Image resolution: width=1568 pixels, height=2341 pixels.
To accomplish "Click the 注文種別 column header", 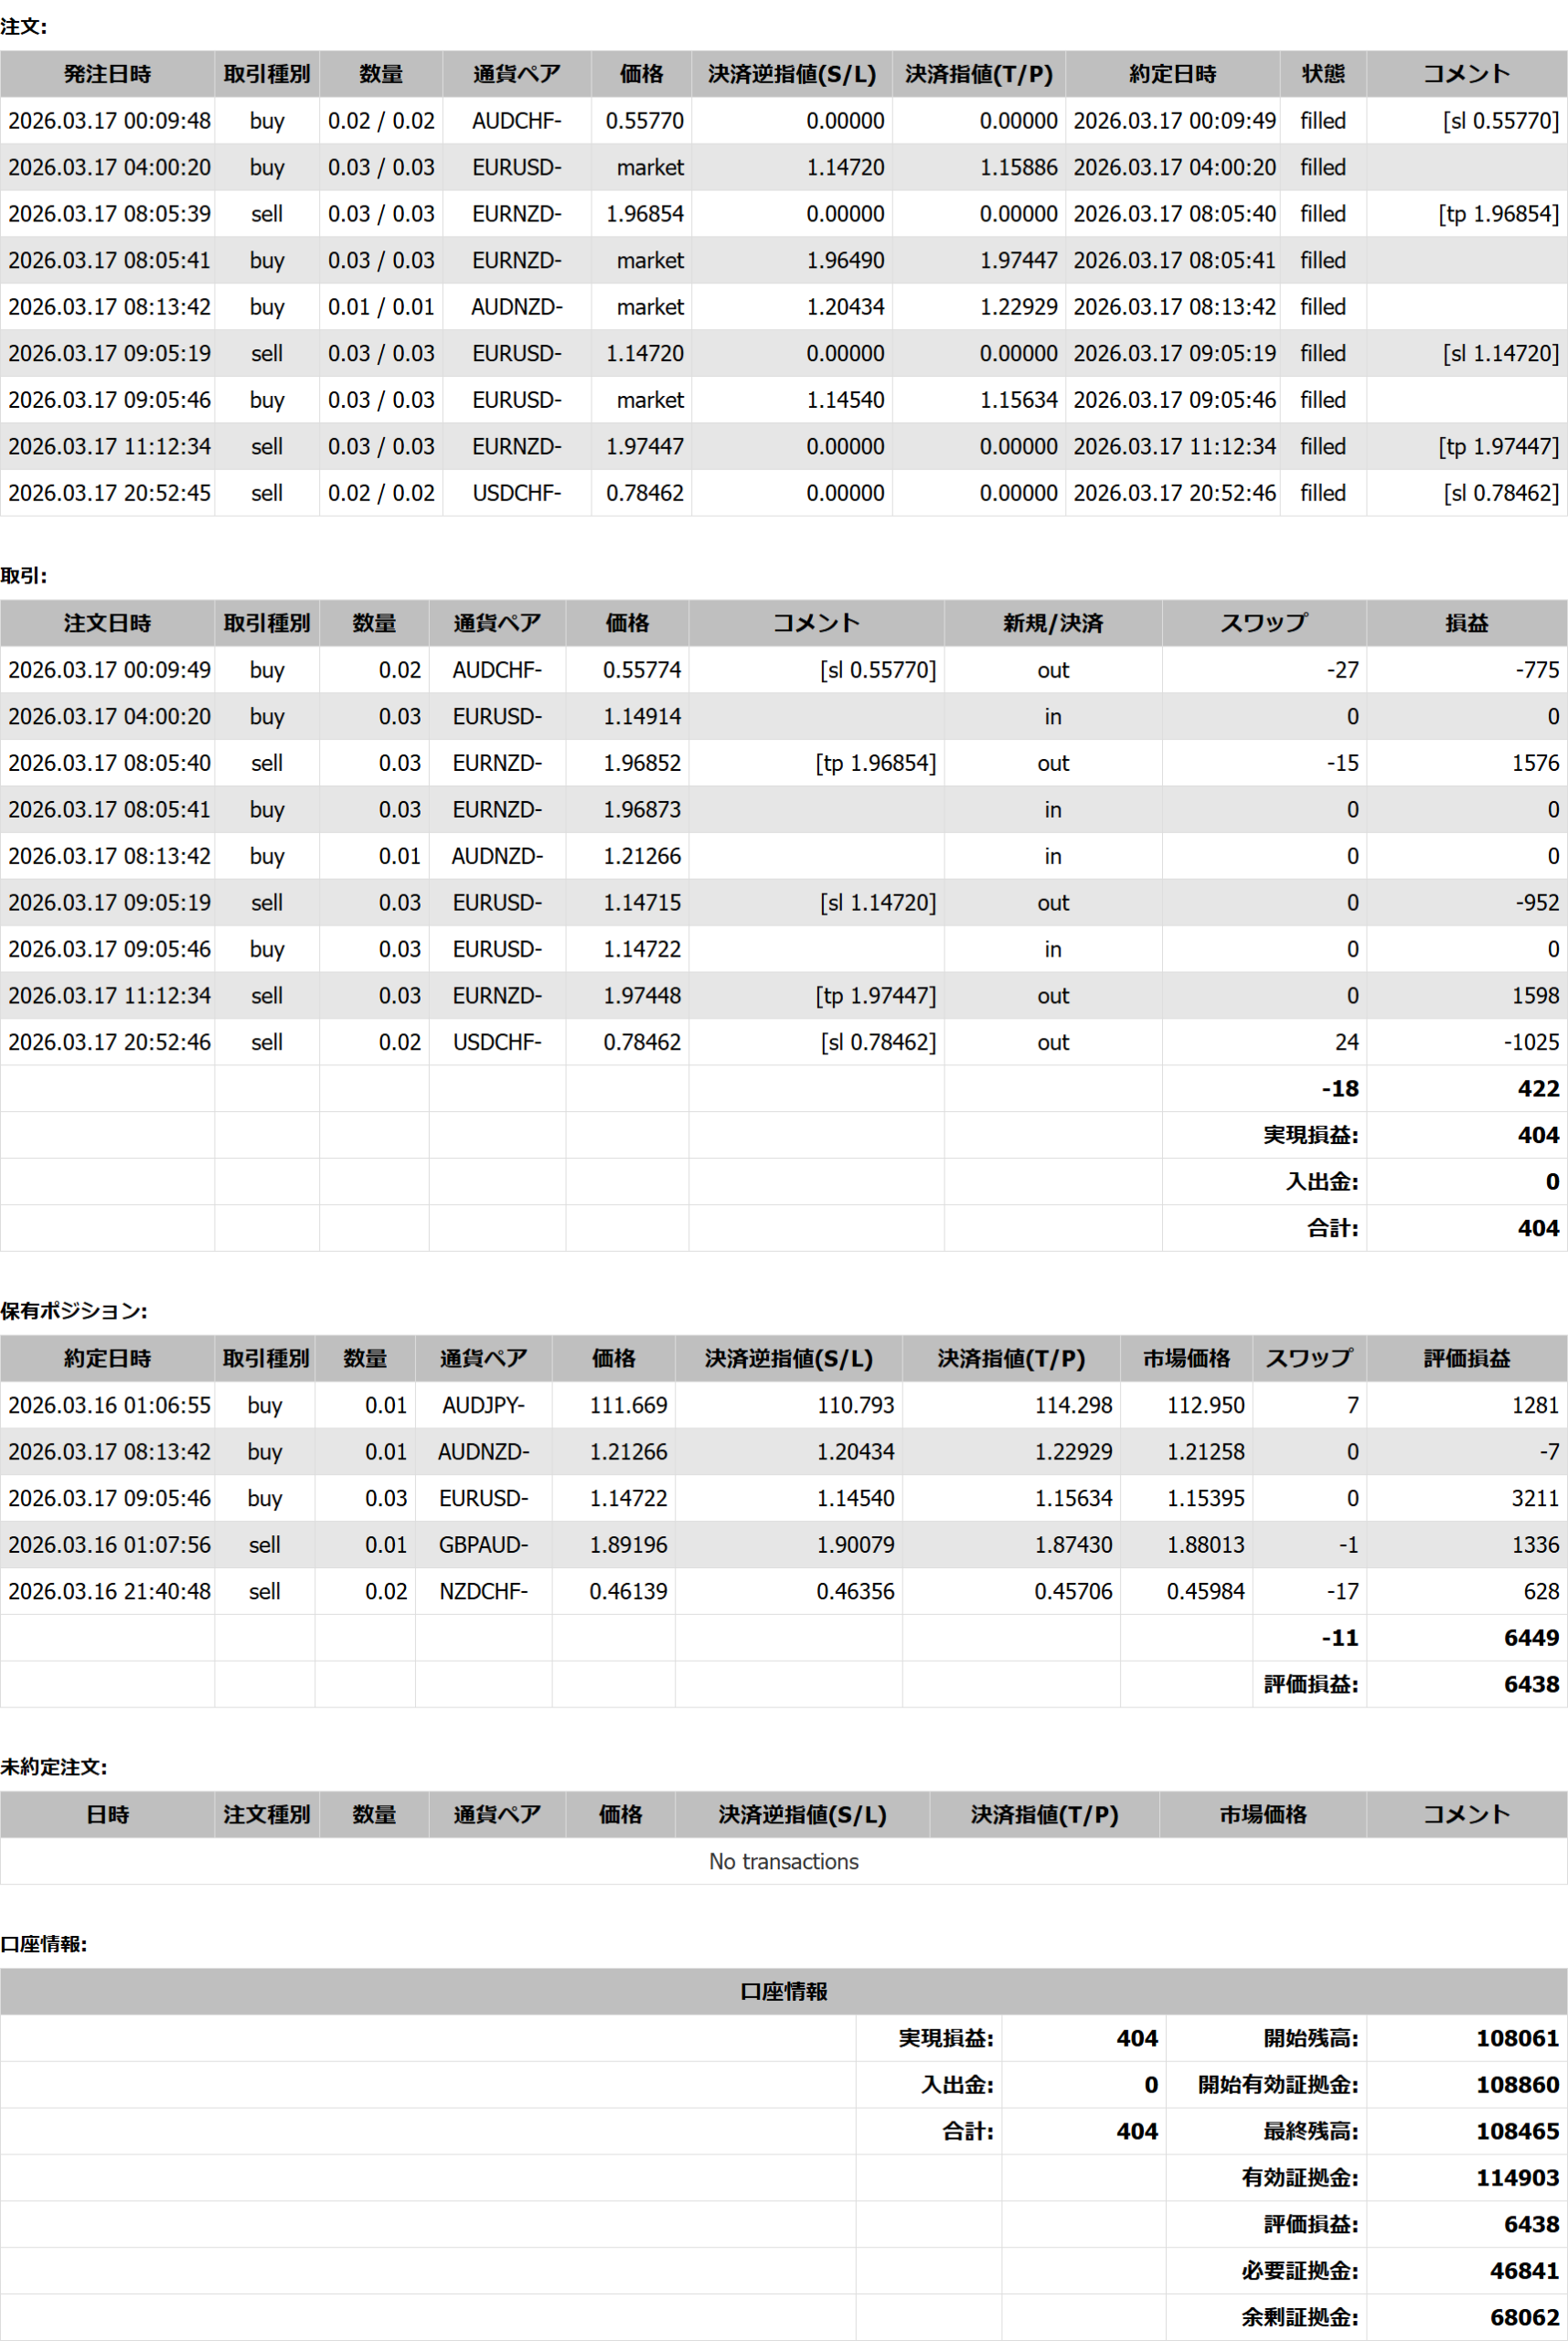I will pyautogui.click(x=266, y=1814).
